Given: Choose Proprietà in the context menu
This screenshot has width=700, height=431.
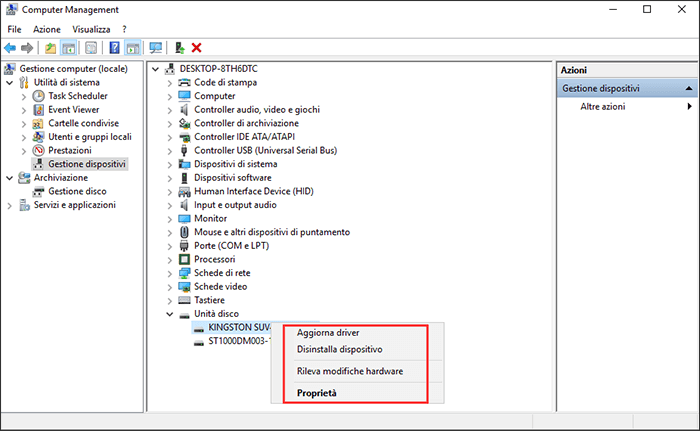Looking at the screenshot, I should 317,393.
